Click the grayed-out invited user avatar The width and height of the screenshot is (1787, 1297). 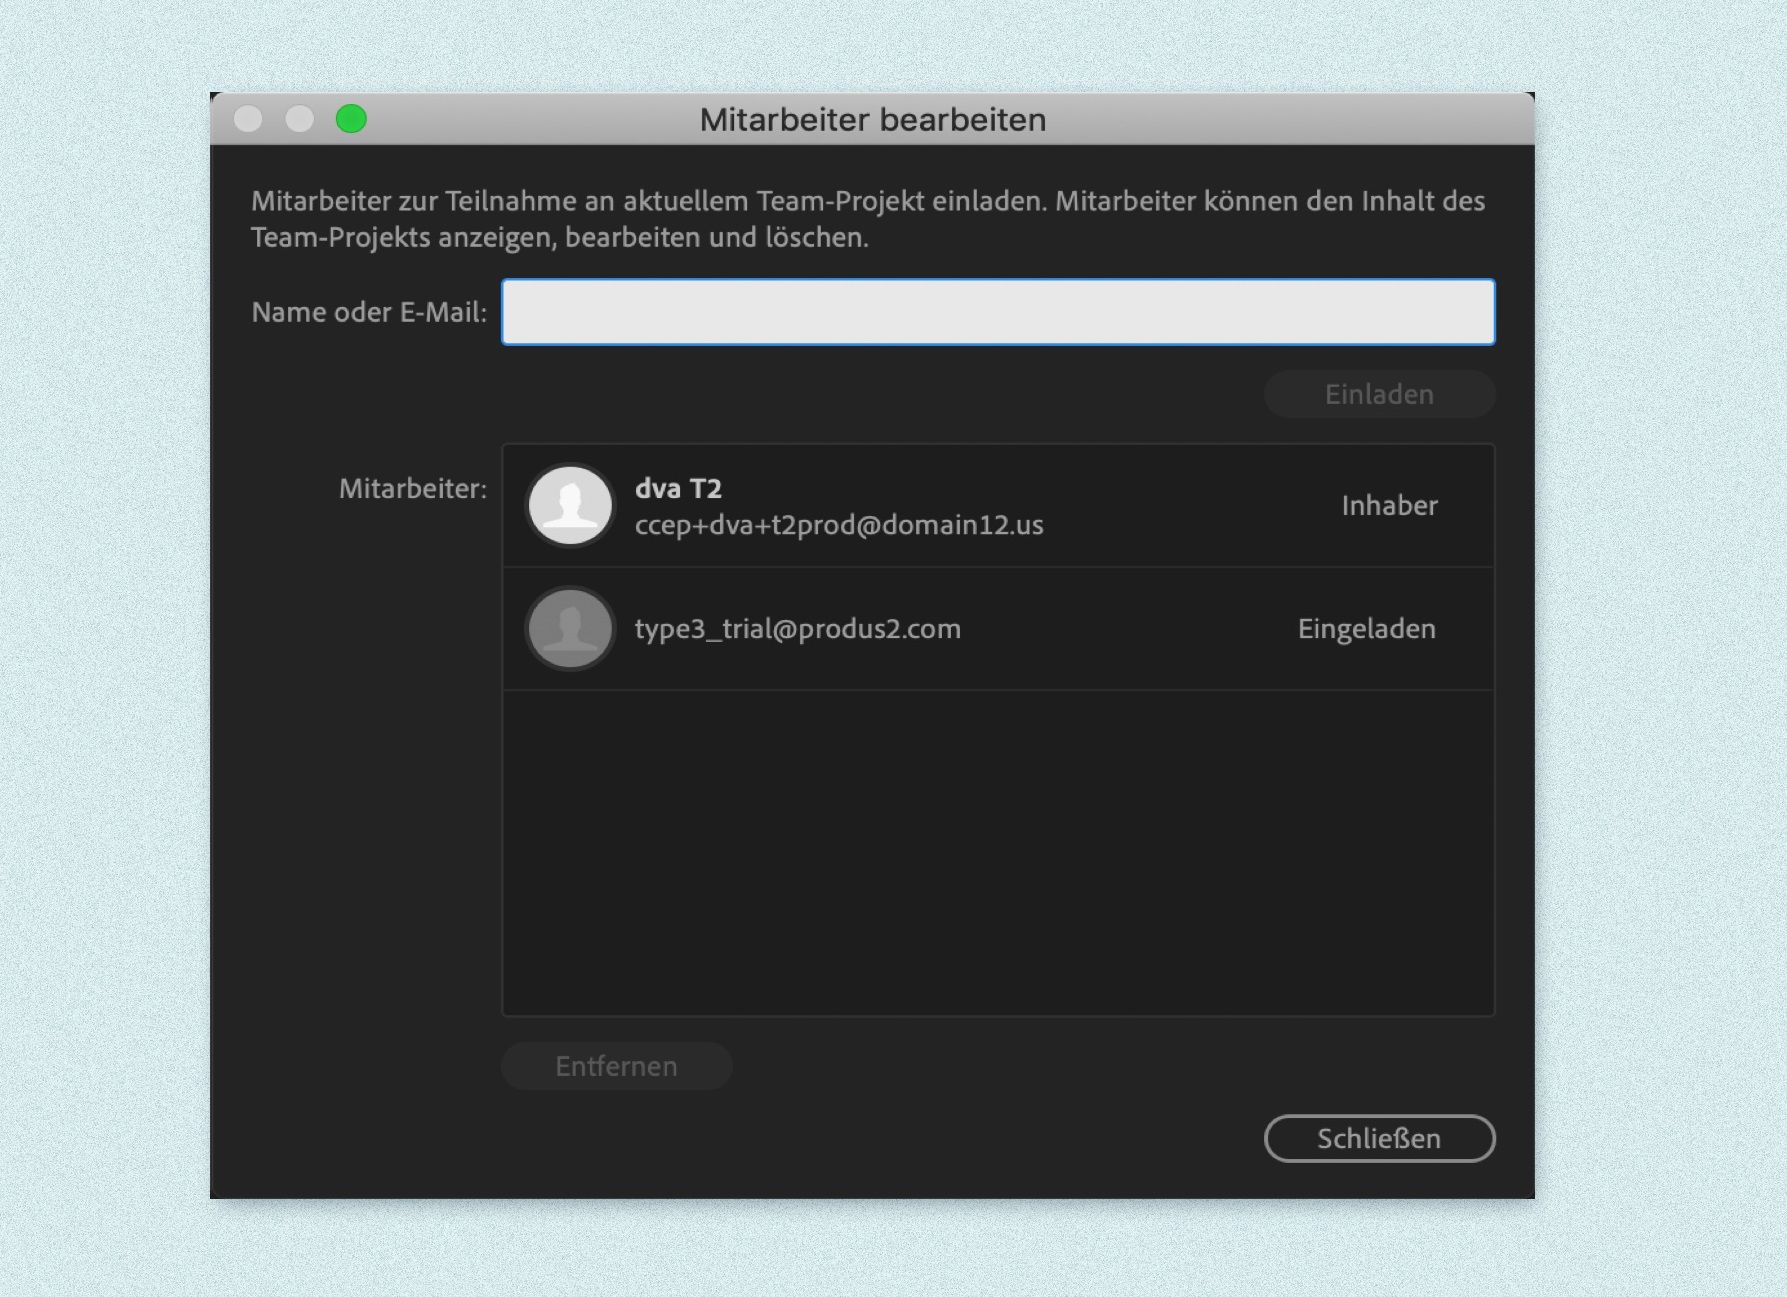click(x=569, y=629)
